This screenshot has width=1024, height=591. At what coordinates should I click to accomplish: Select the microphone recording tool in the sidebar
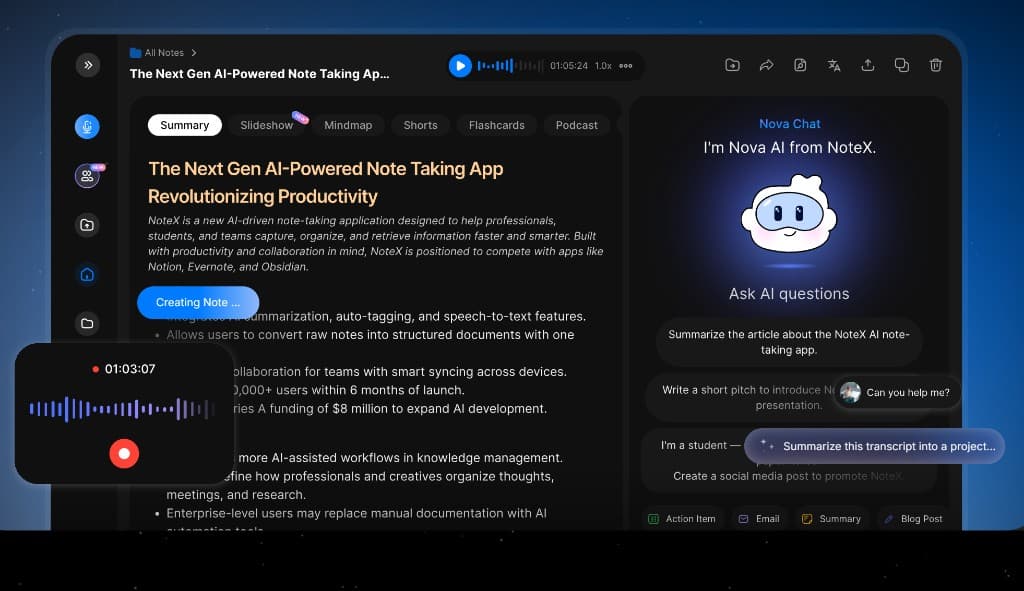(87, 126)
